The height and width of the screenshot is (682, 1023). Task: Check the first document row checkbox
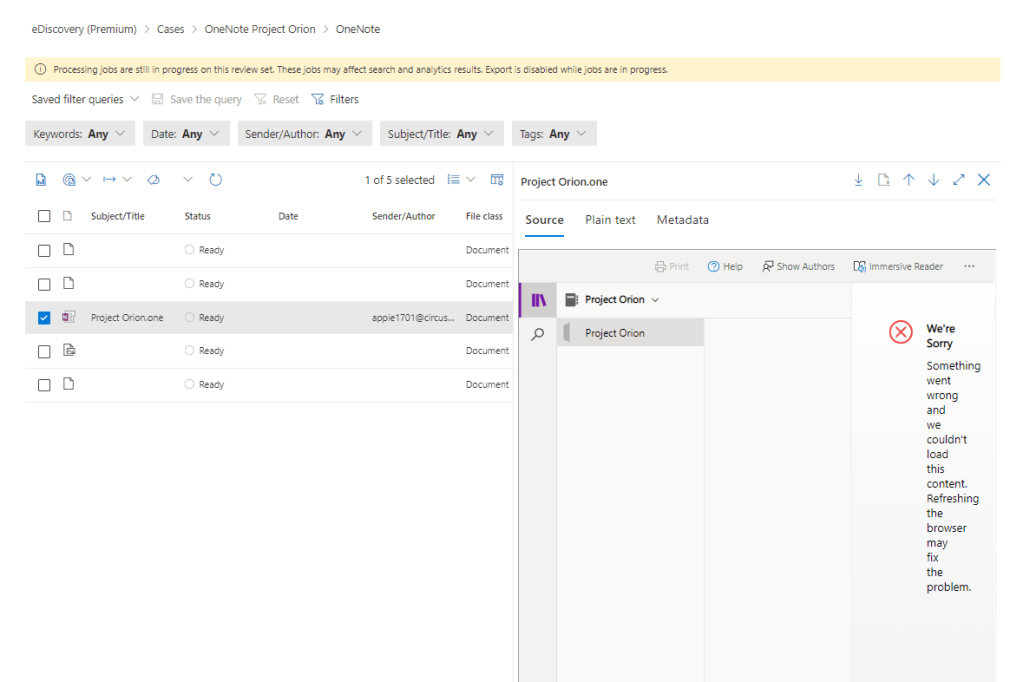pyautogui.click(x=44, y=251)
